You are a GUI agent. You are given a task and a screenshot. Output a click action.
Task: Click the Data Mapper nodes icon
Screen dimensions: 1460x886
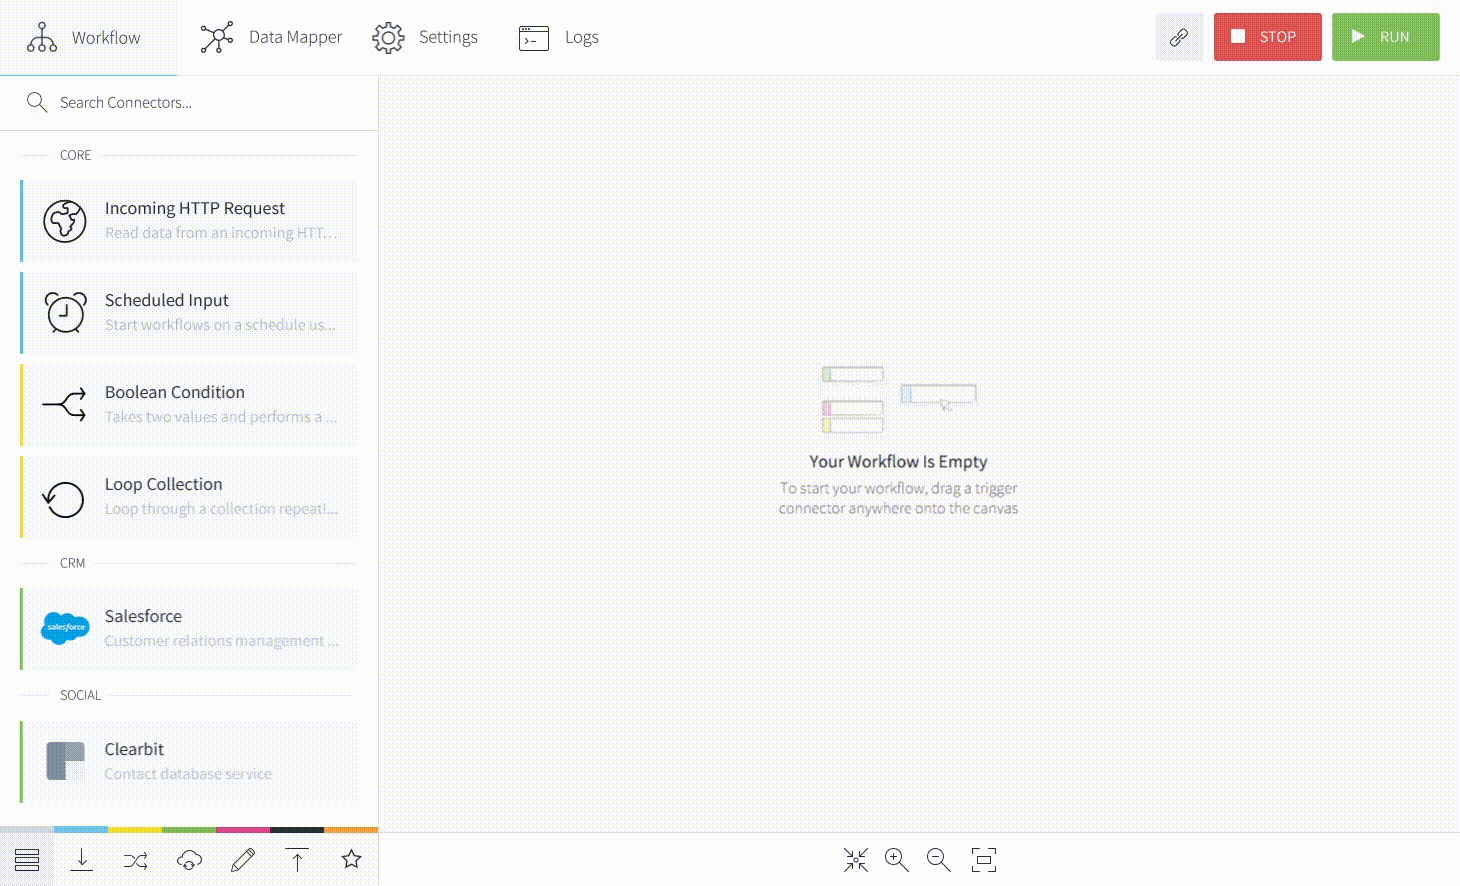217,37
